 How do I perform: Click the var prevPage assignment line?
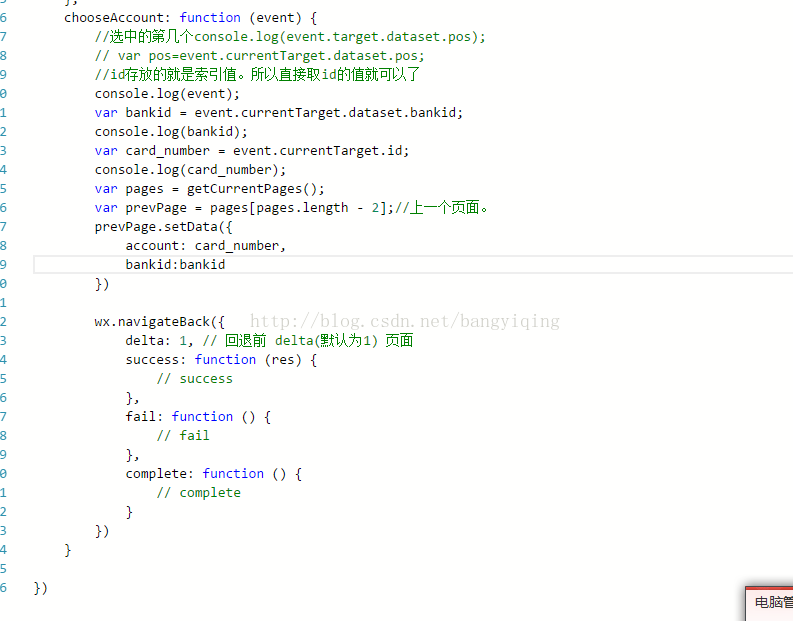coord(291,208)
